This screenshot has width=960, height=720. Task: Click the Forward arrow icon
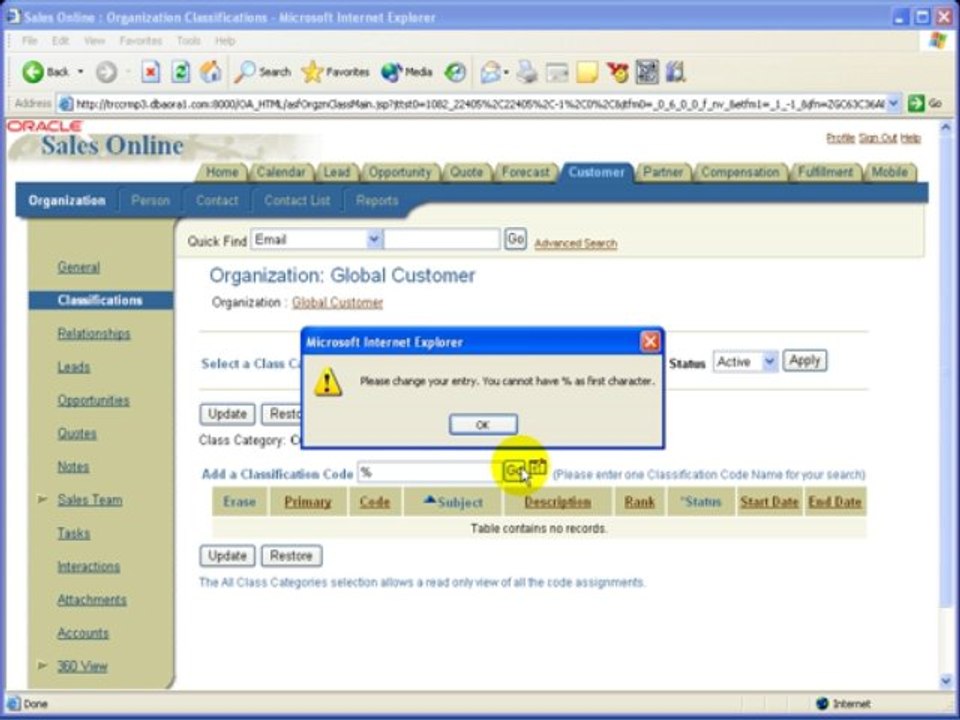click(x=106, y=72)
